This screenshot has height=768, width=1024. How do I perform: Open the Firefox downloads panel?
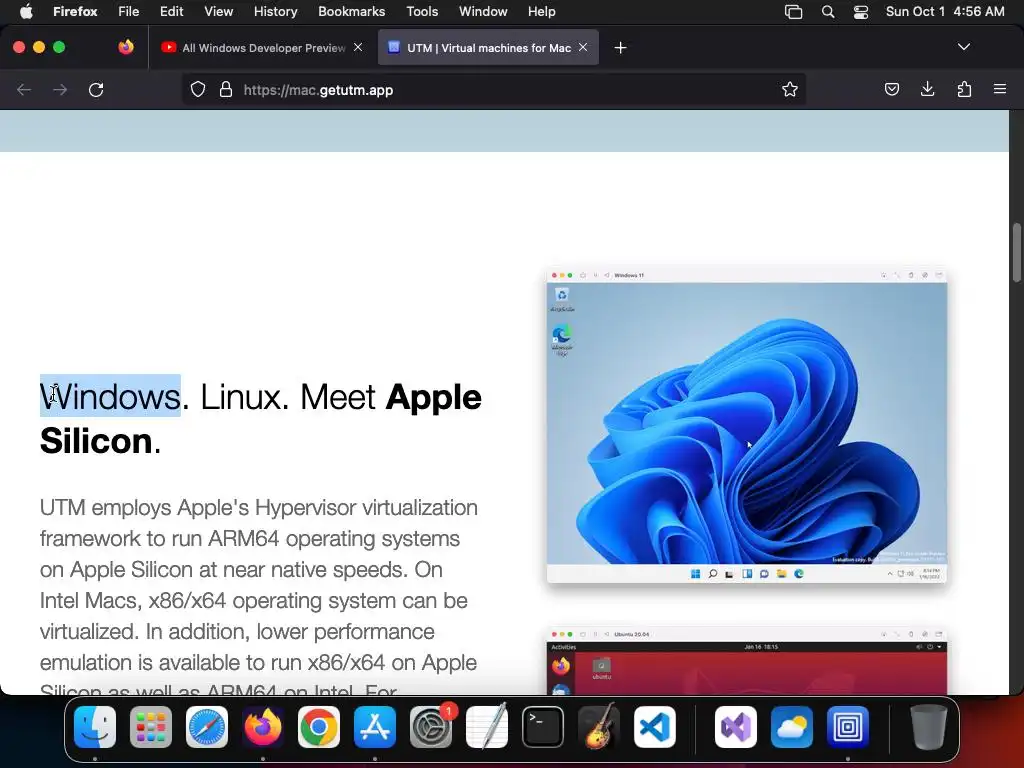point(927,89)
